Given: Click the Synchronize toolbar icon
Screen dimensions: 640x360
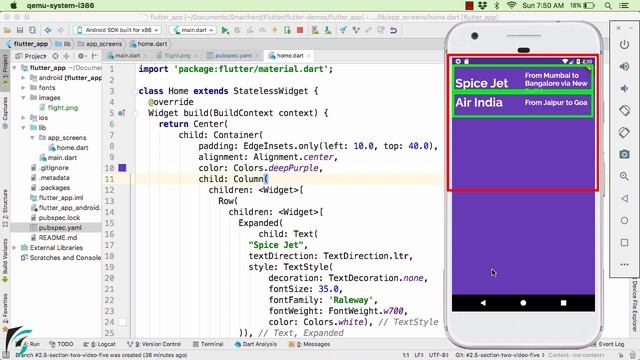Looking at the screenshot, I should pos(32,30).
